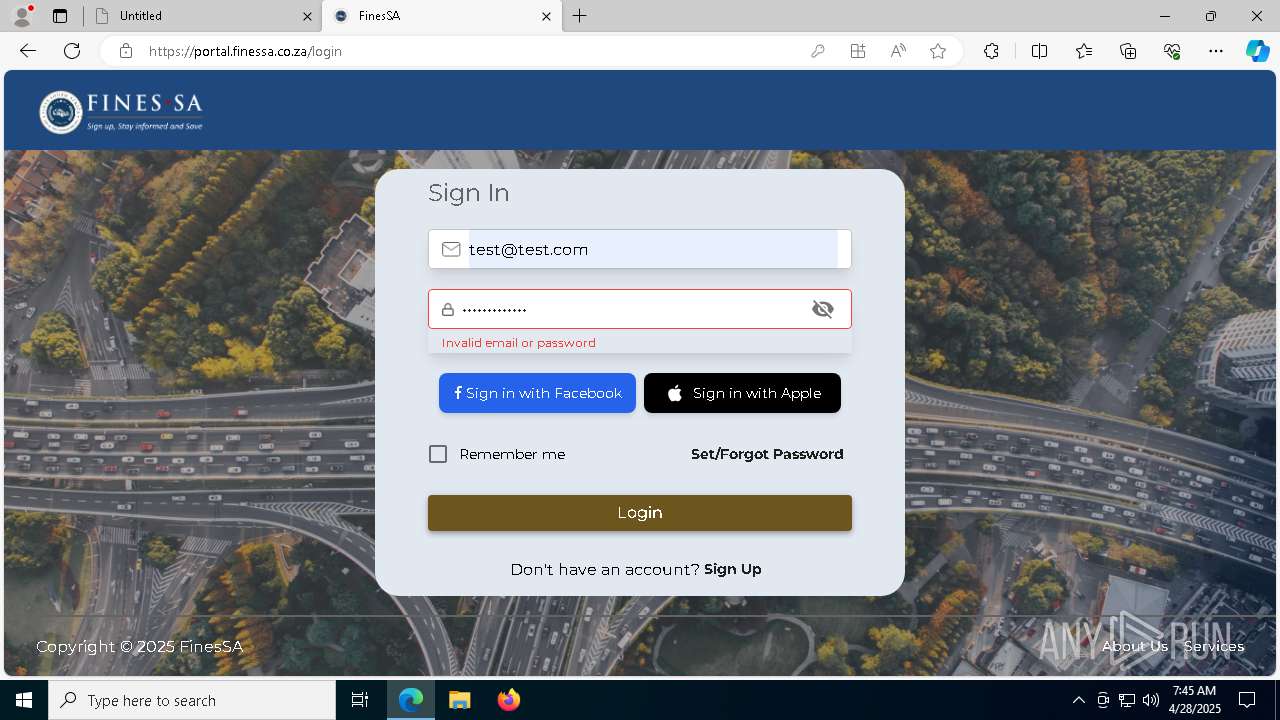Viewport: 1280px width, 720px height.
Task: Show hidden tray icons chevron
Action: (1078, 700)
